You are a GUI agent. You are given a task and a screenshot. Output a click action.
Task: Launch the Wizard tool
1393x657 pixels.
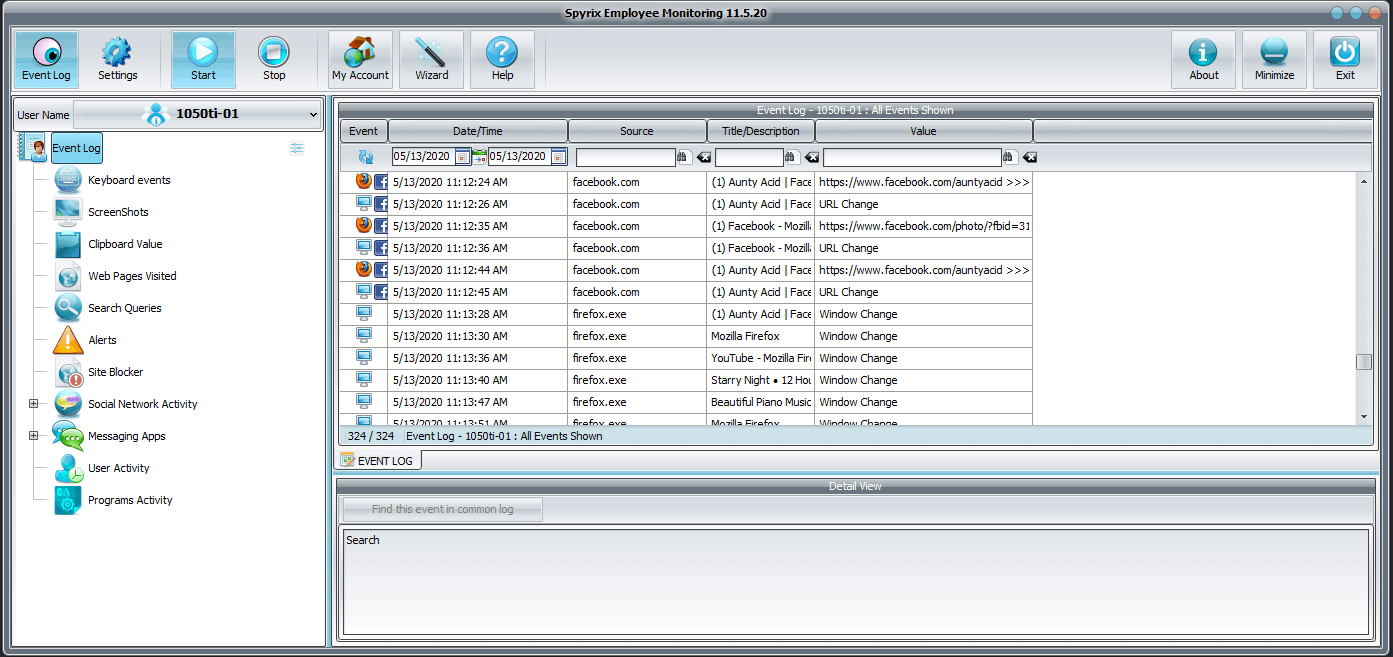[431, 60]
